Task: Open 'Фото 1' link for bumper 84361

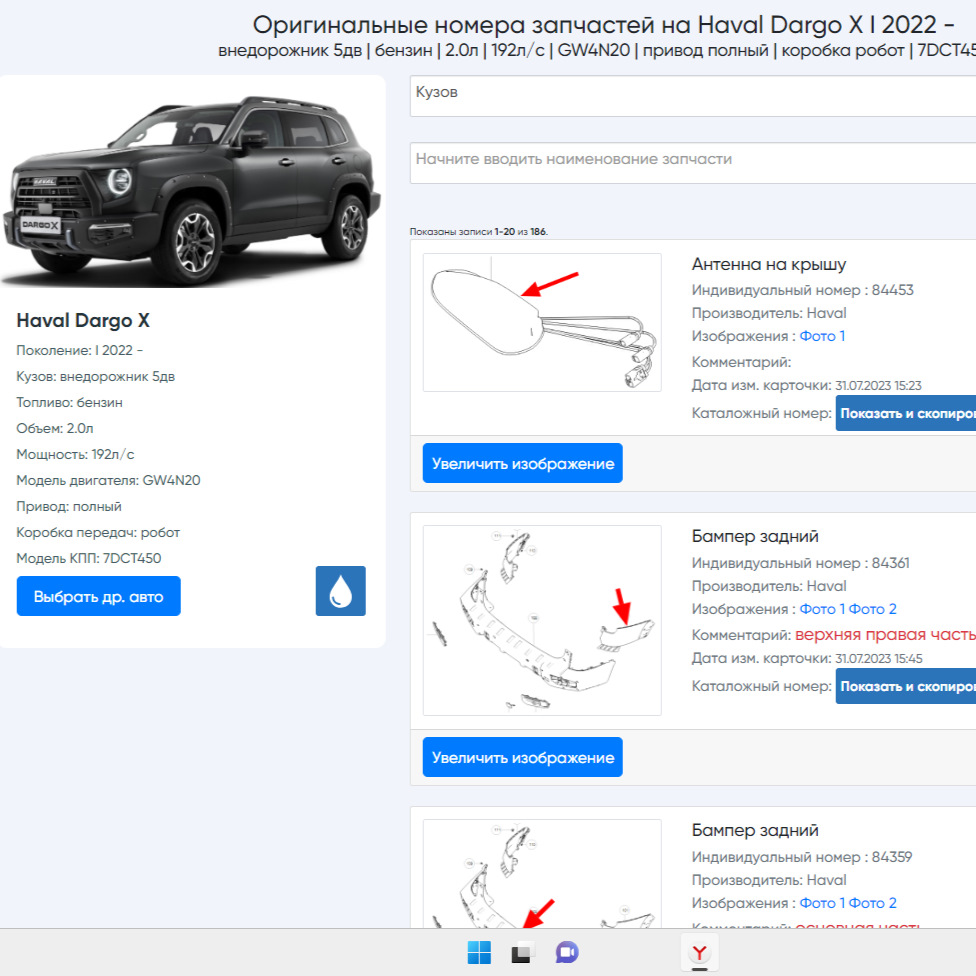Action: 822,609
